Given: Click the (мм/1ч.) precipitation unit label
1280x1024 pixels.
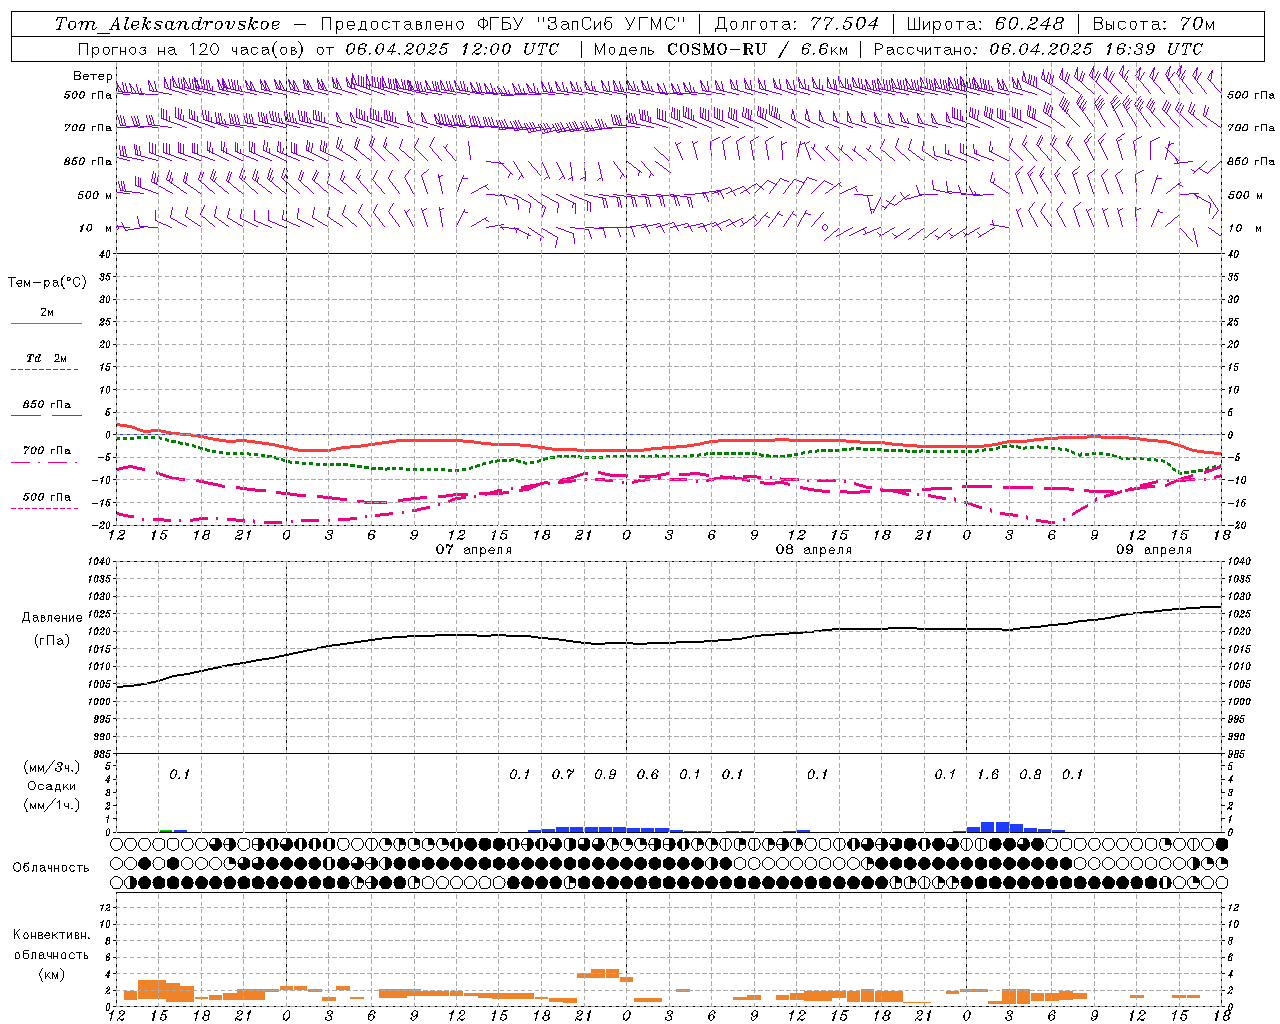Looking at the screenshot, I should click(x=53, y=805).
